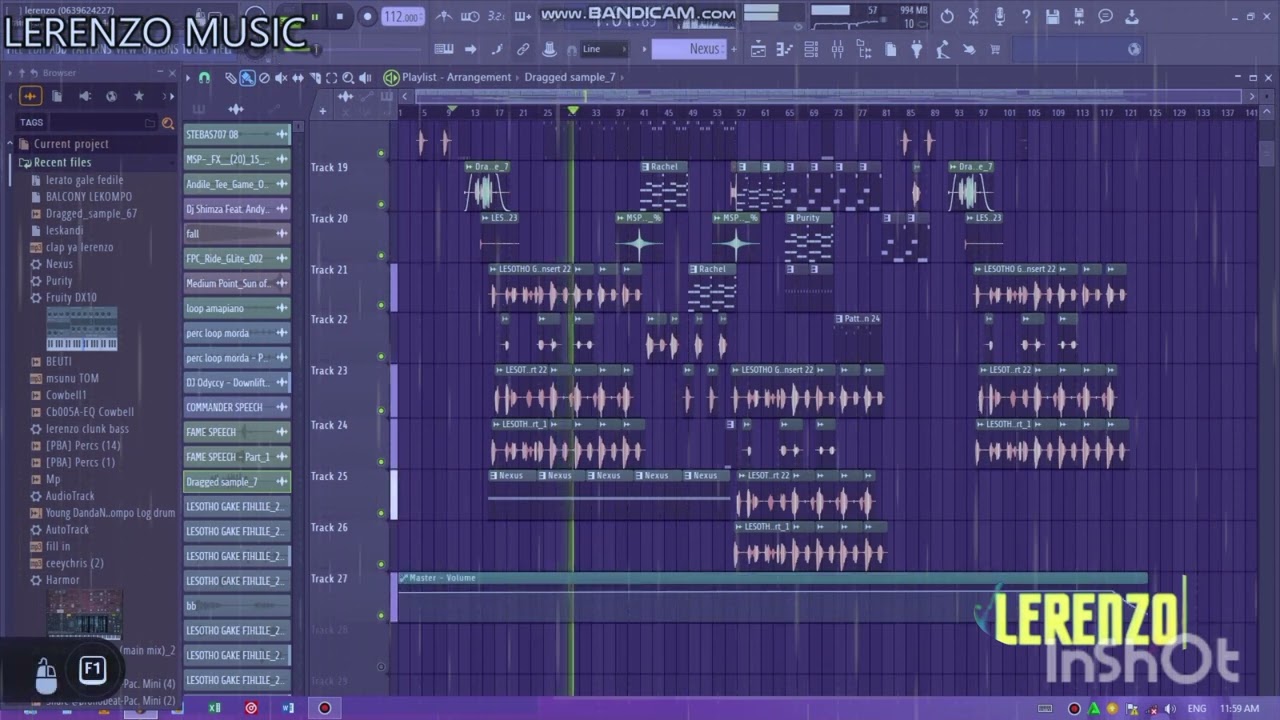Click the stamp tool icon in toolbar

pos(549,49)
